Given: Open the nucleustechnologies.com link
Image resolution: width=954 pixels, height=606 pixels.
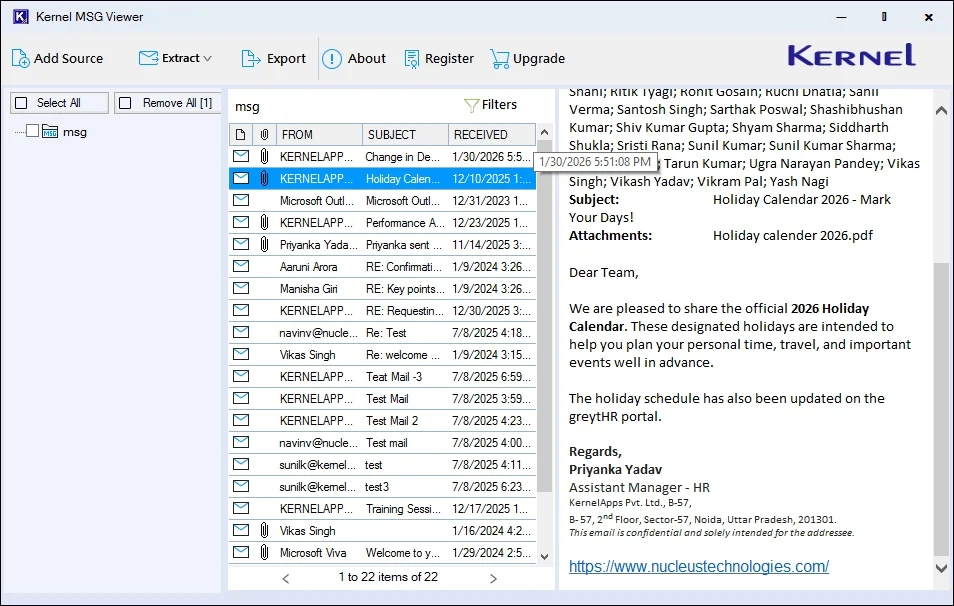Looking at the screenshot, I should pyautogui.click(x=698, y=566).
